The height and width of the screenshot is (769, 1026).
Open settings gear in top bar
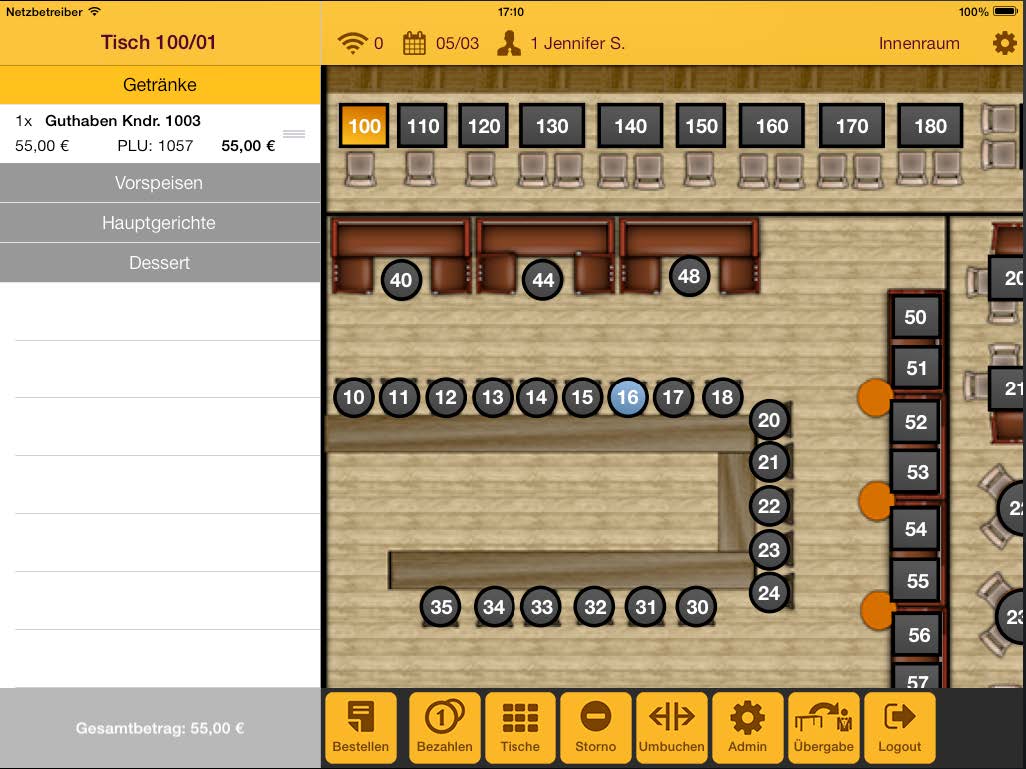tap(1003, 43)
